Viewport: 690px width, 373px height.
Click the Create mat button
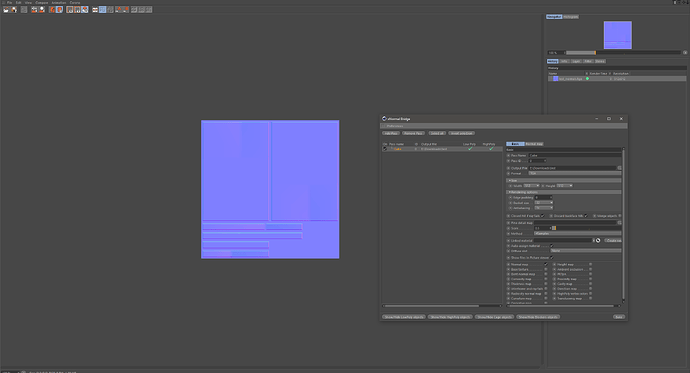pyautogui.click(x=613, y=241)
